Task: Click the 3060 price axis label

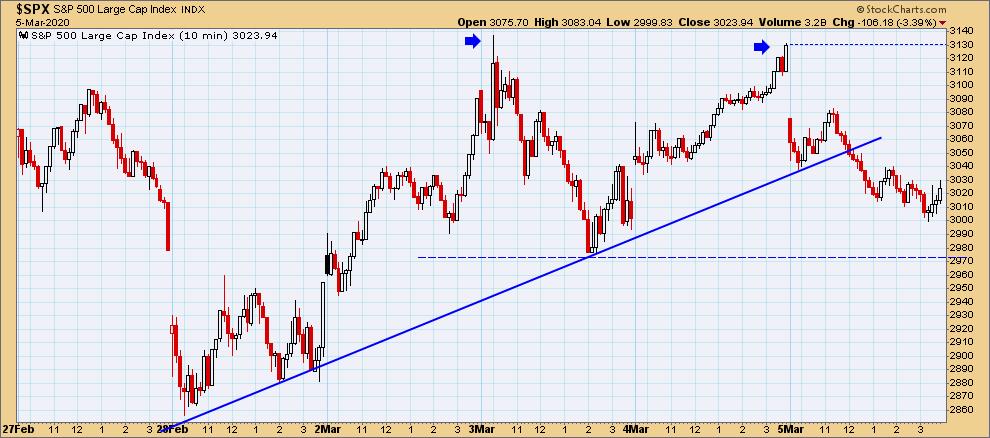Action: click(960, 139)
